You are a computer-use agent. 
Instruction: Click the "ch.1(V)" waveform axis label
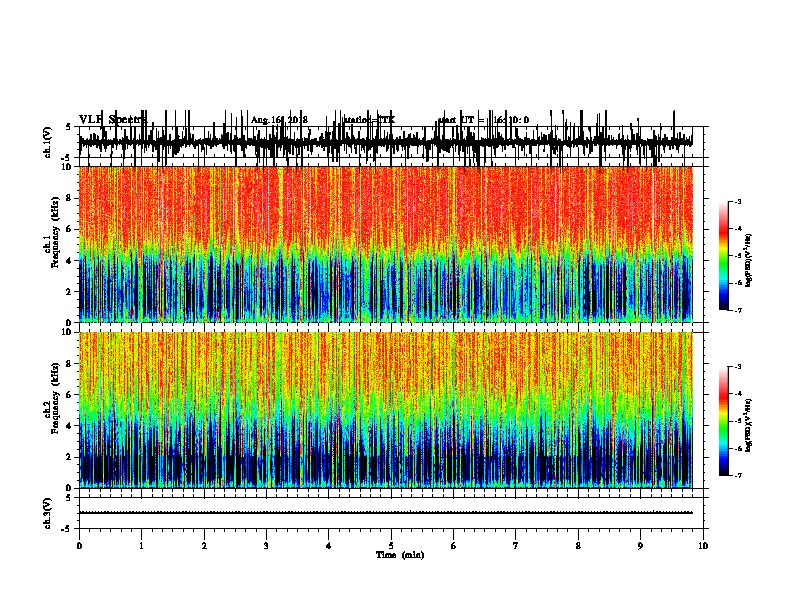(x=48, y=142)
